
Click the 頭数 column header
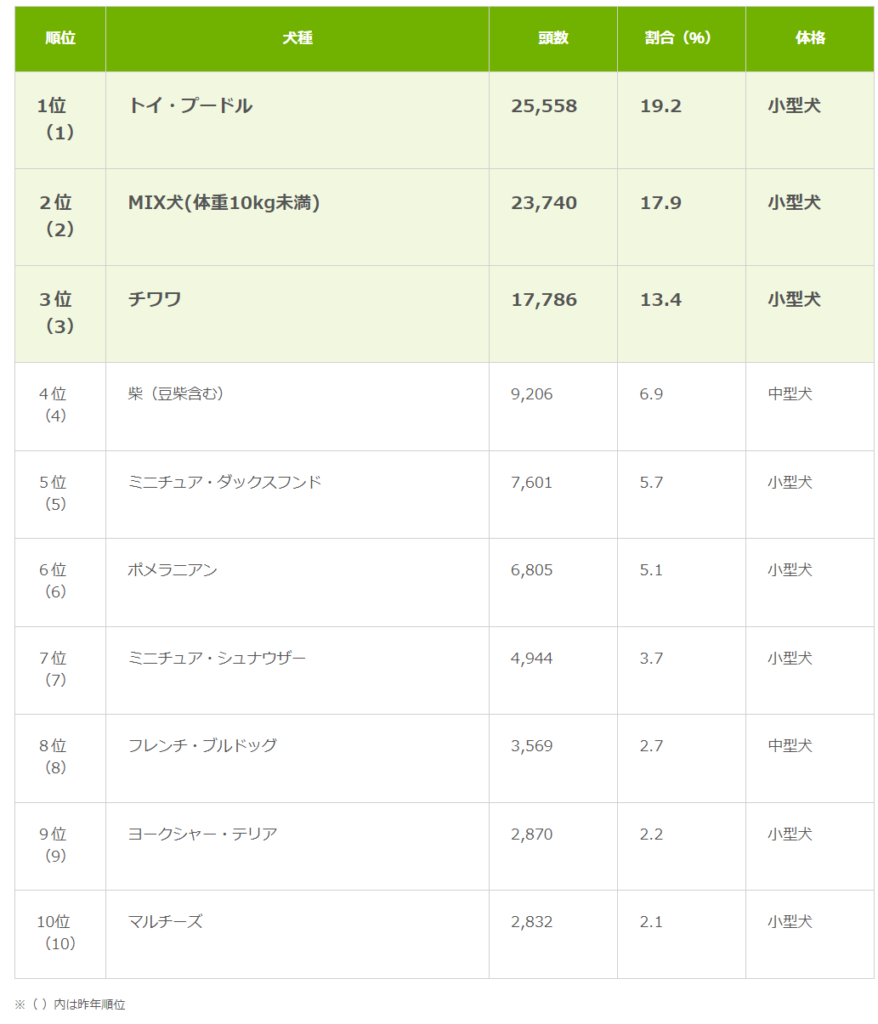click(552, 38)
